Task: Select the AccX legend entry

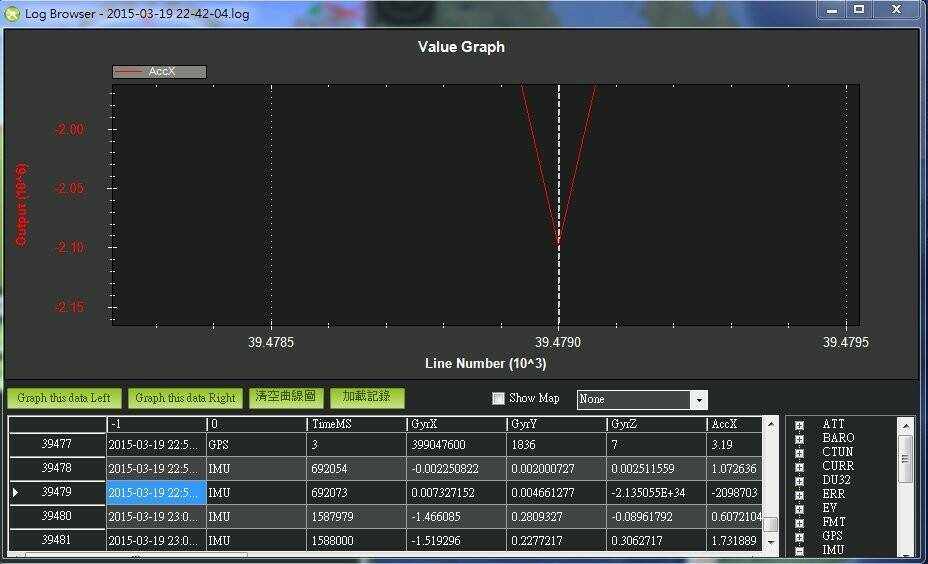Action: (x=160, y=72)
